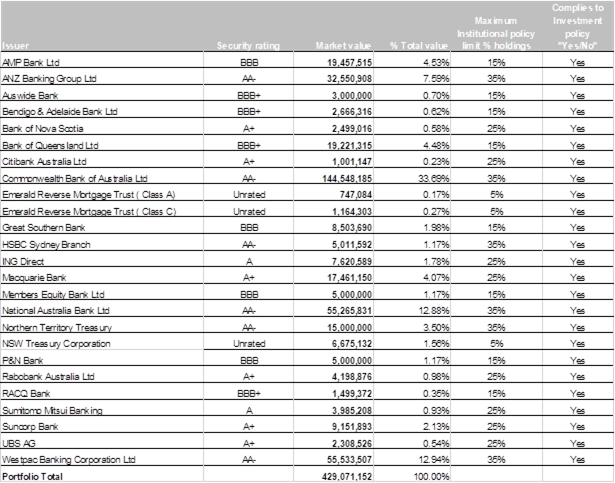Click the Security rating column header
The image size is (615, 483).
248,46
